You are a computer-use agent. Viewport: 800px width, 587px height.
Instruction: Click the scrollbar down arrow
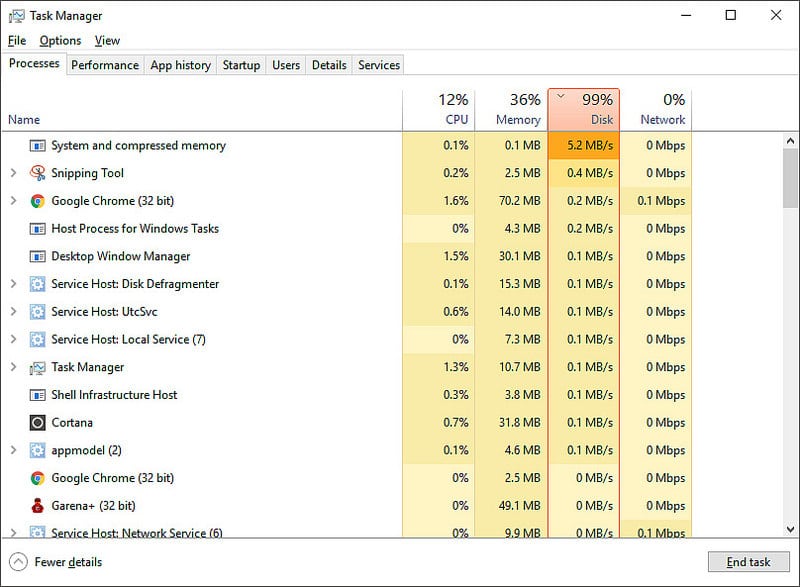(x=790, y=529)
